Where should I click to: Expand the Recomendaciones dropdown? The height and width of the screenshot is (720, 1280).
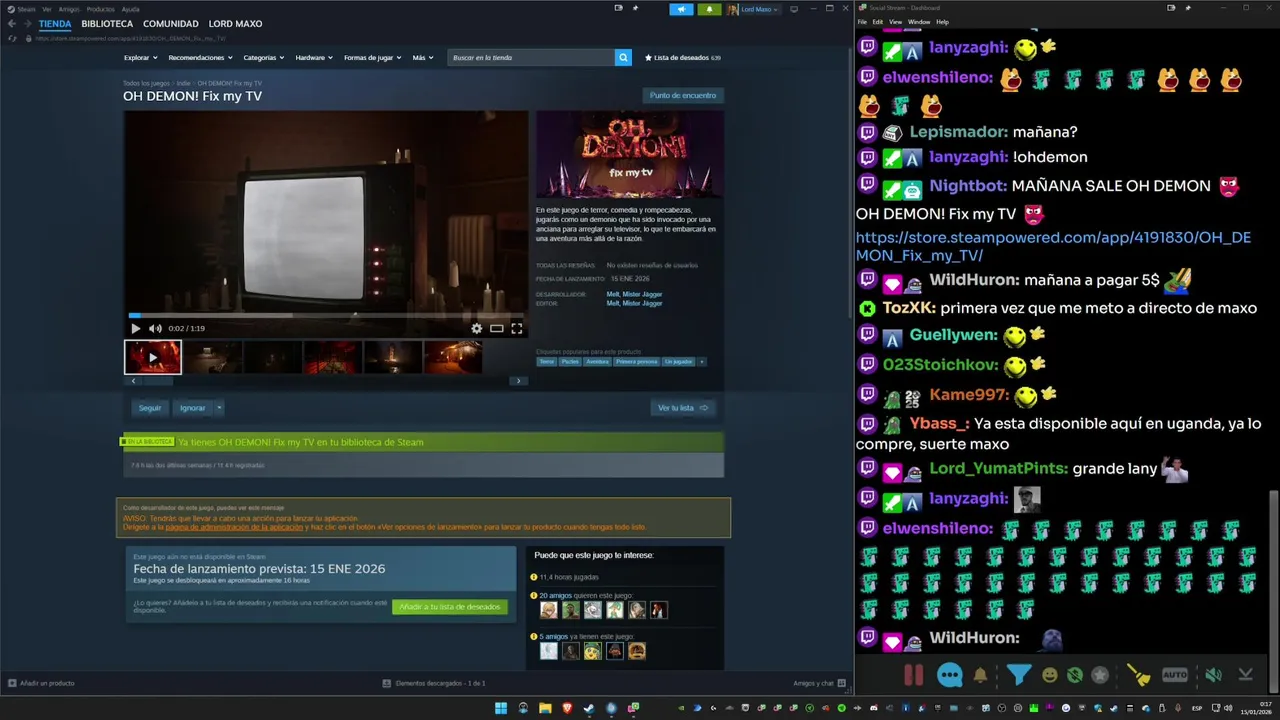[199, 58]
